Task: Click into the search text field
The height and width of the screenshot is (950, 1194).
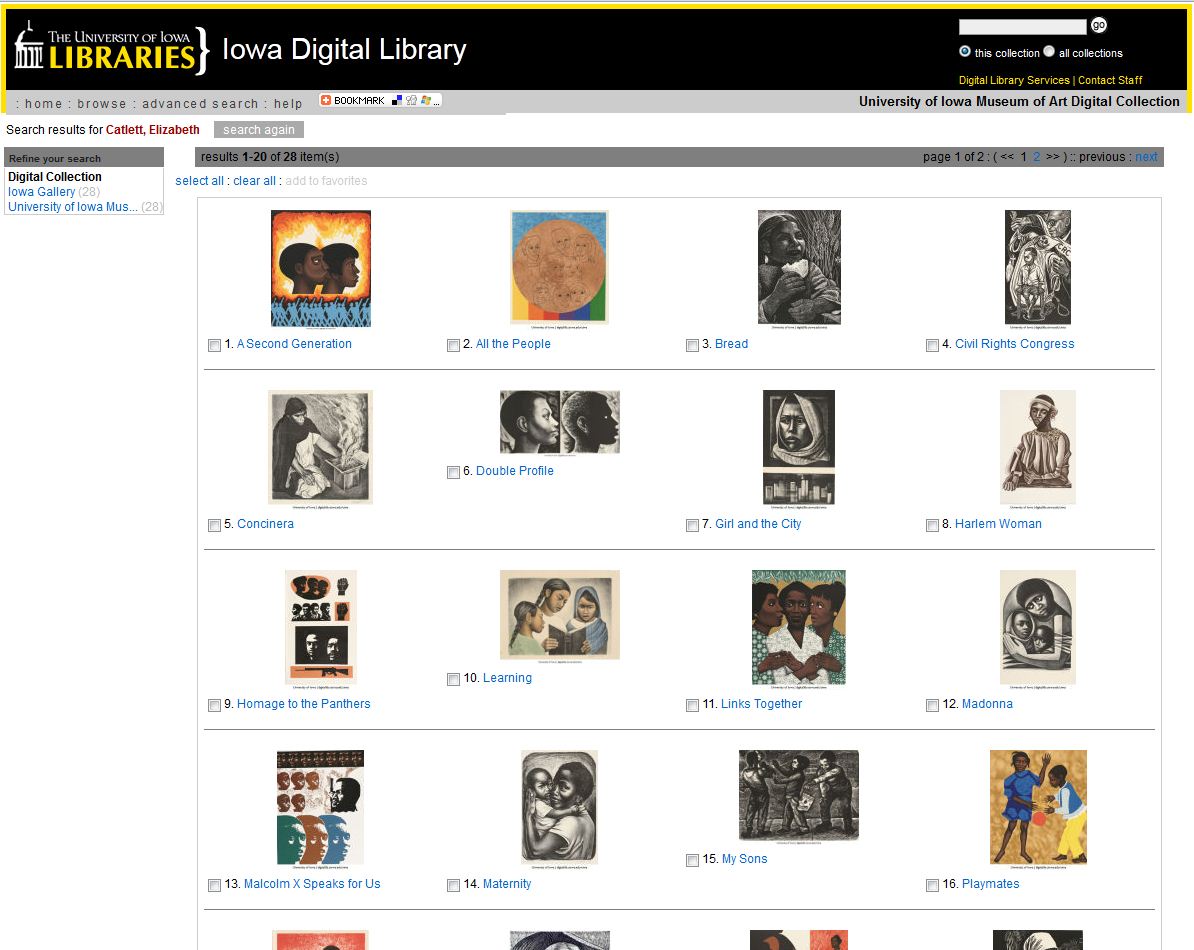Action: pos(1022,27)
